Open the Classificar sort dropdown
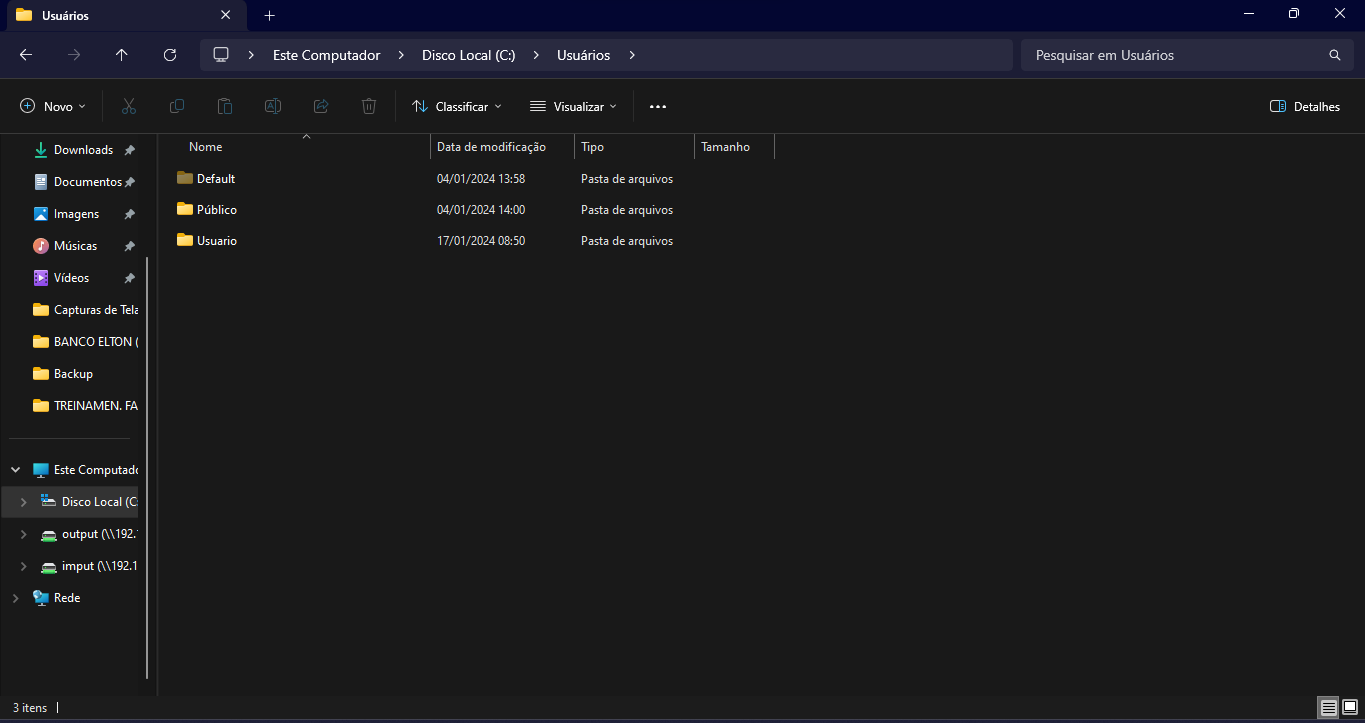 (457, 106)
